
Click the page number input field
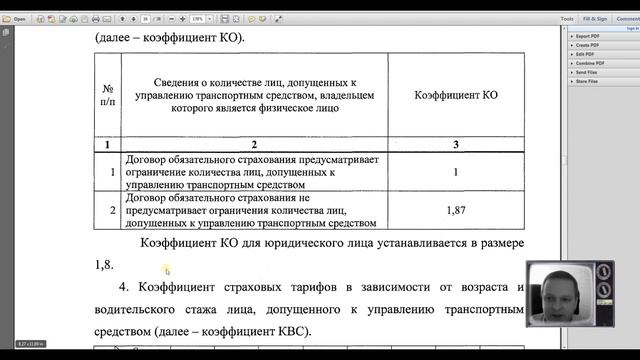(x=145, y=19)
